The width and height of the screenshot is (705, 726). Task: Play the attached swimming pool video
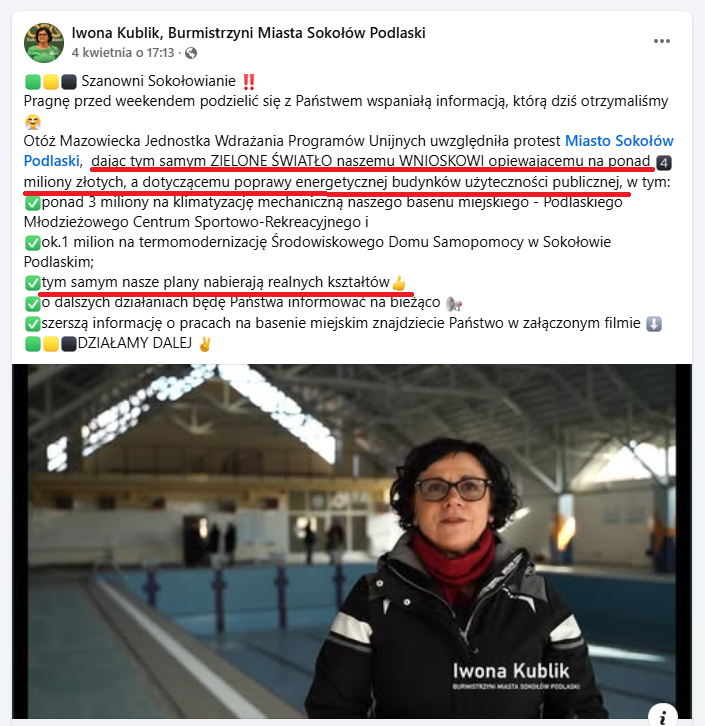coord(352,541)
